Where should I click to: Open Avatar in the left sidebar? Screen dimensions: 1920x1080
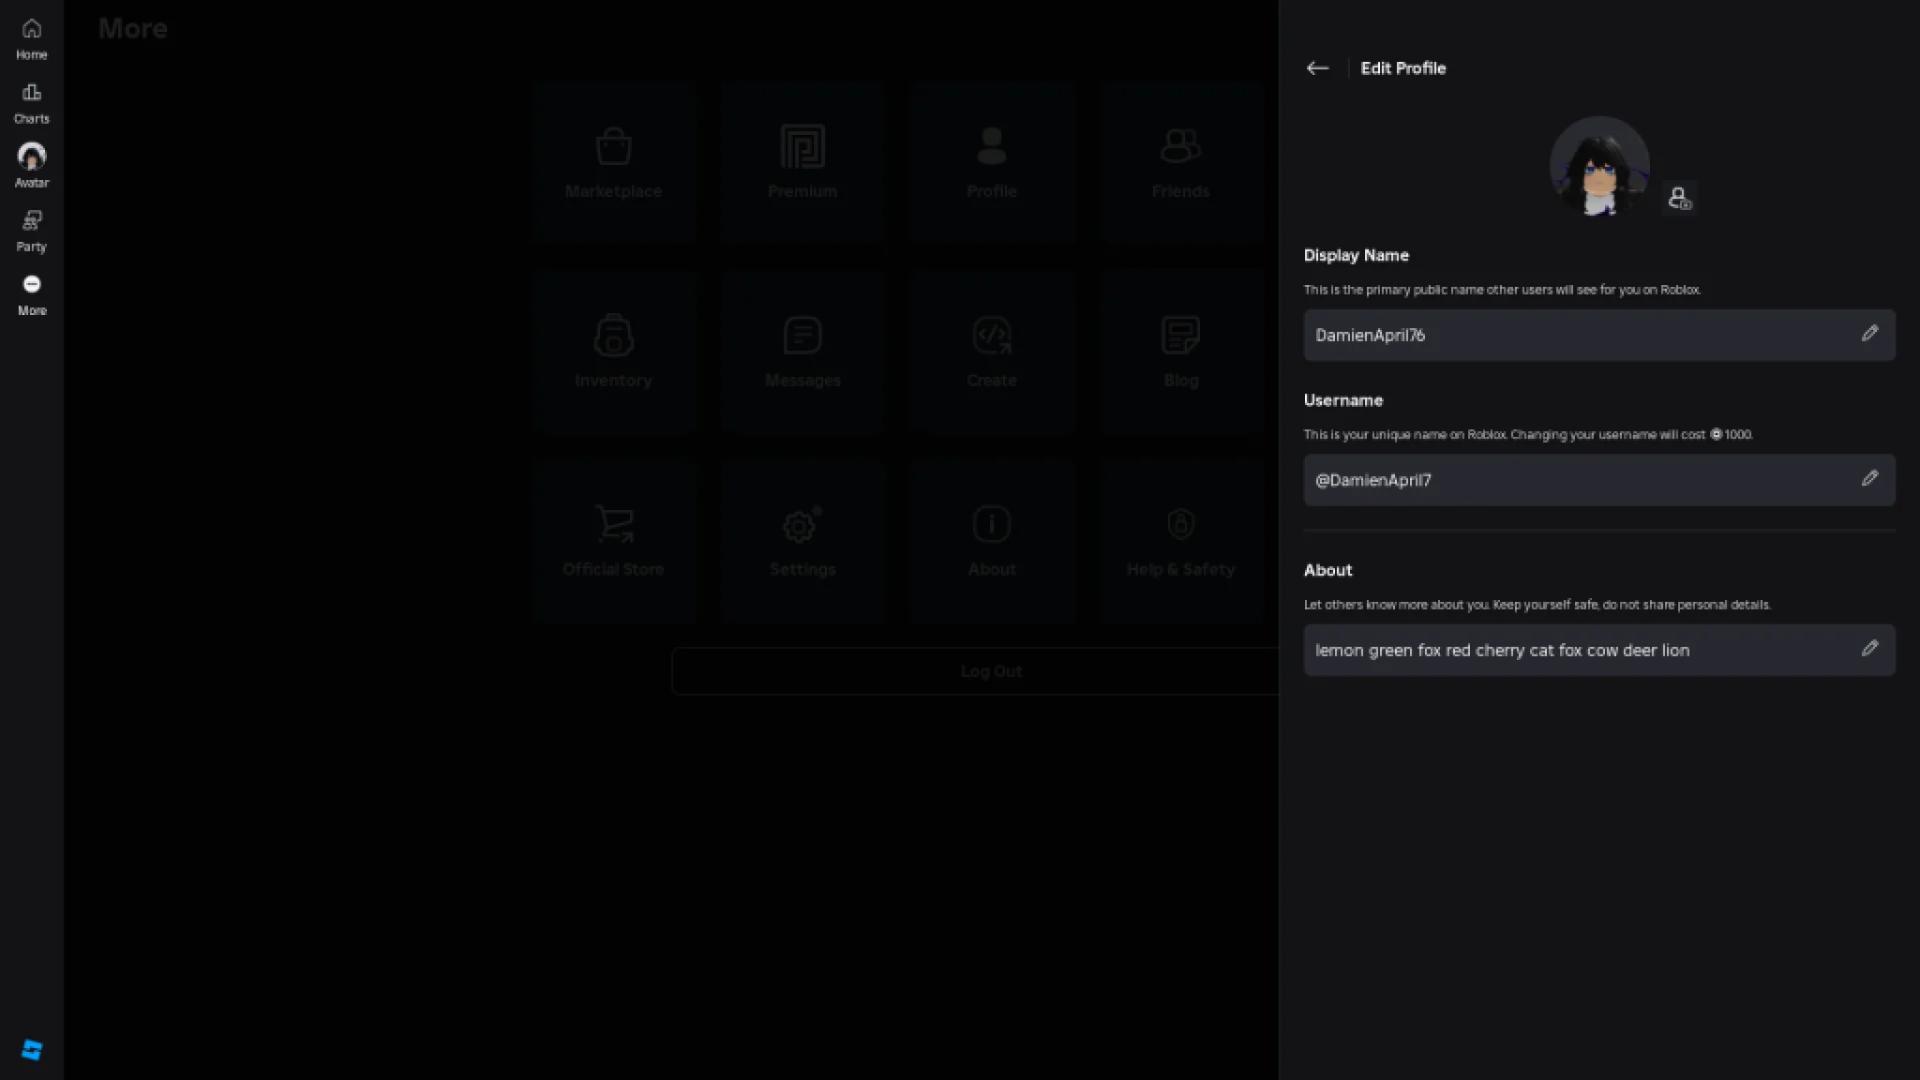click(31, 166)
